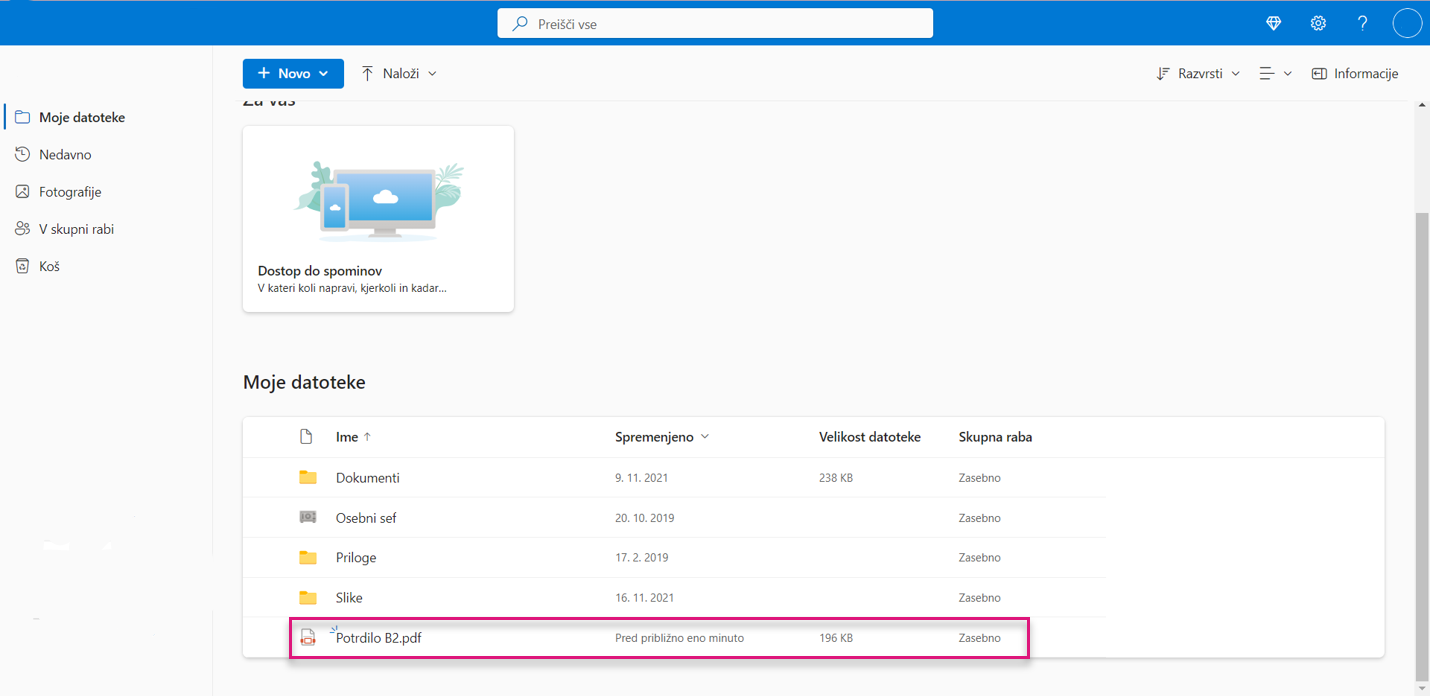The width and height of the screenshot is (1430, 696).
Task: Click the Dostop do spominov card title
Action: coord(320,271)
